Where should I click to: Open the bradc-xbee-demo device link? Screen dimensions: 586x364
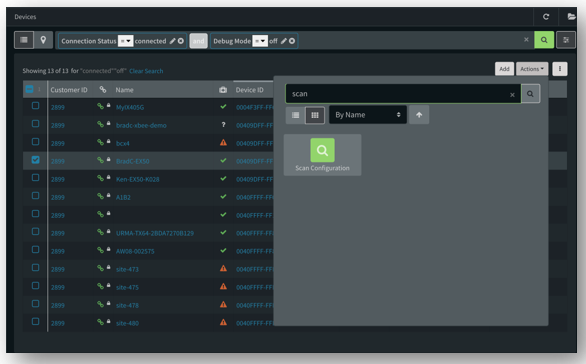[x=141, y=126]
